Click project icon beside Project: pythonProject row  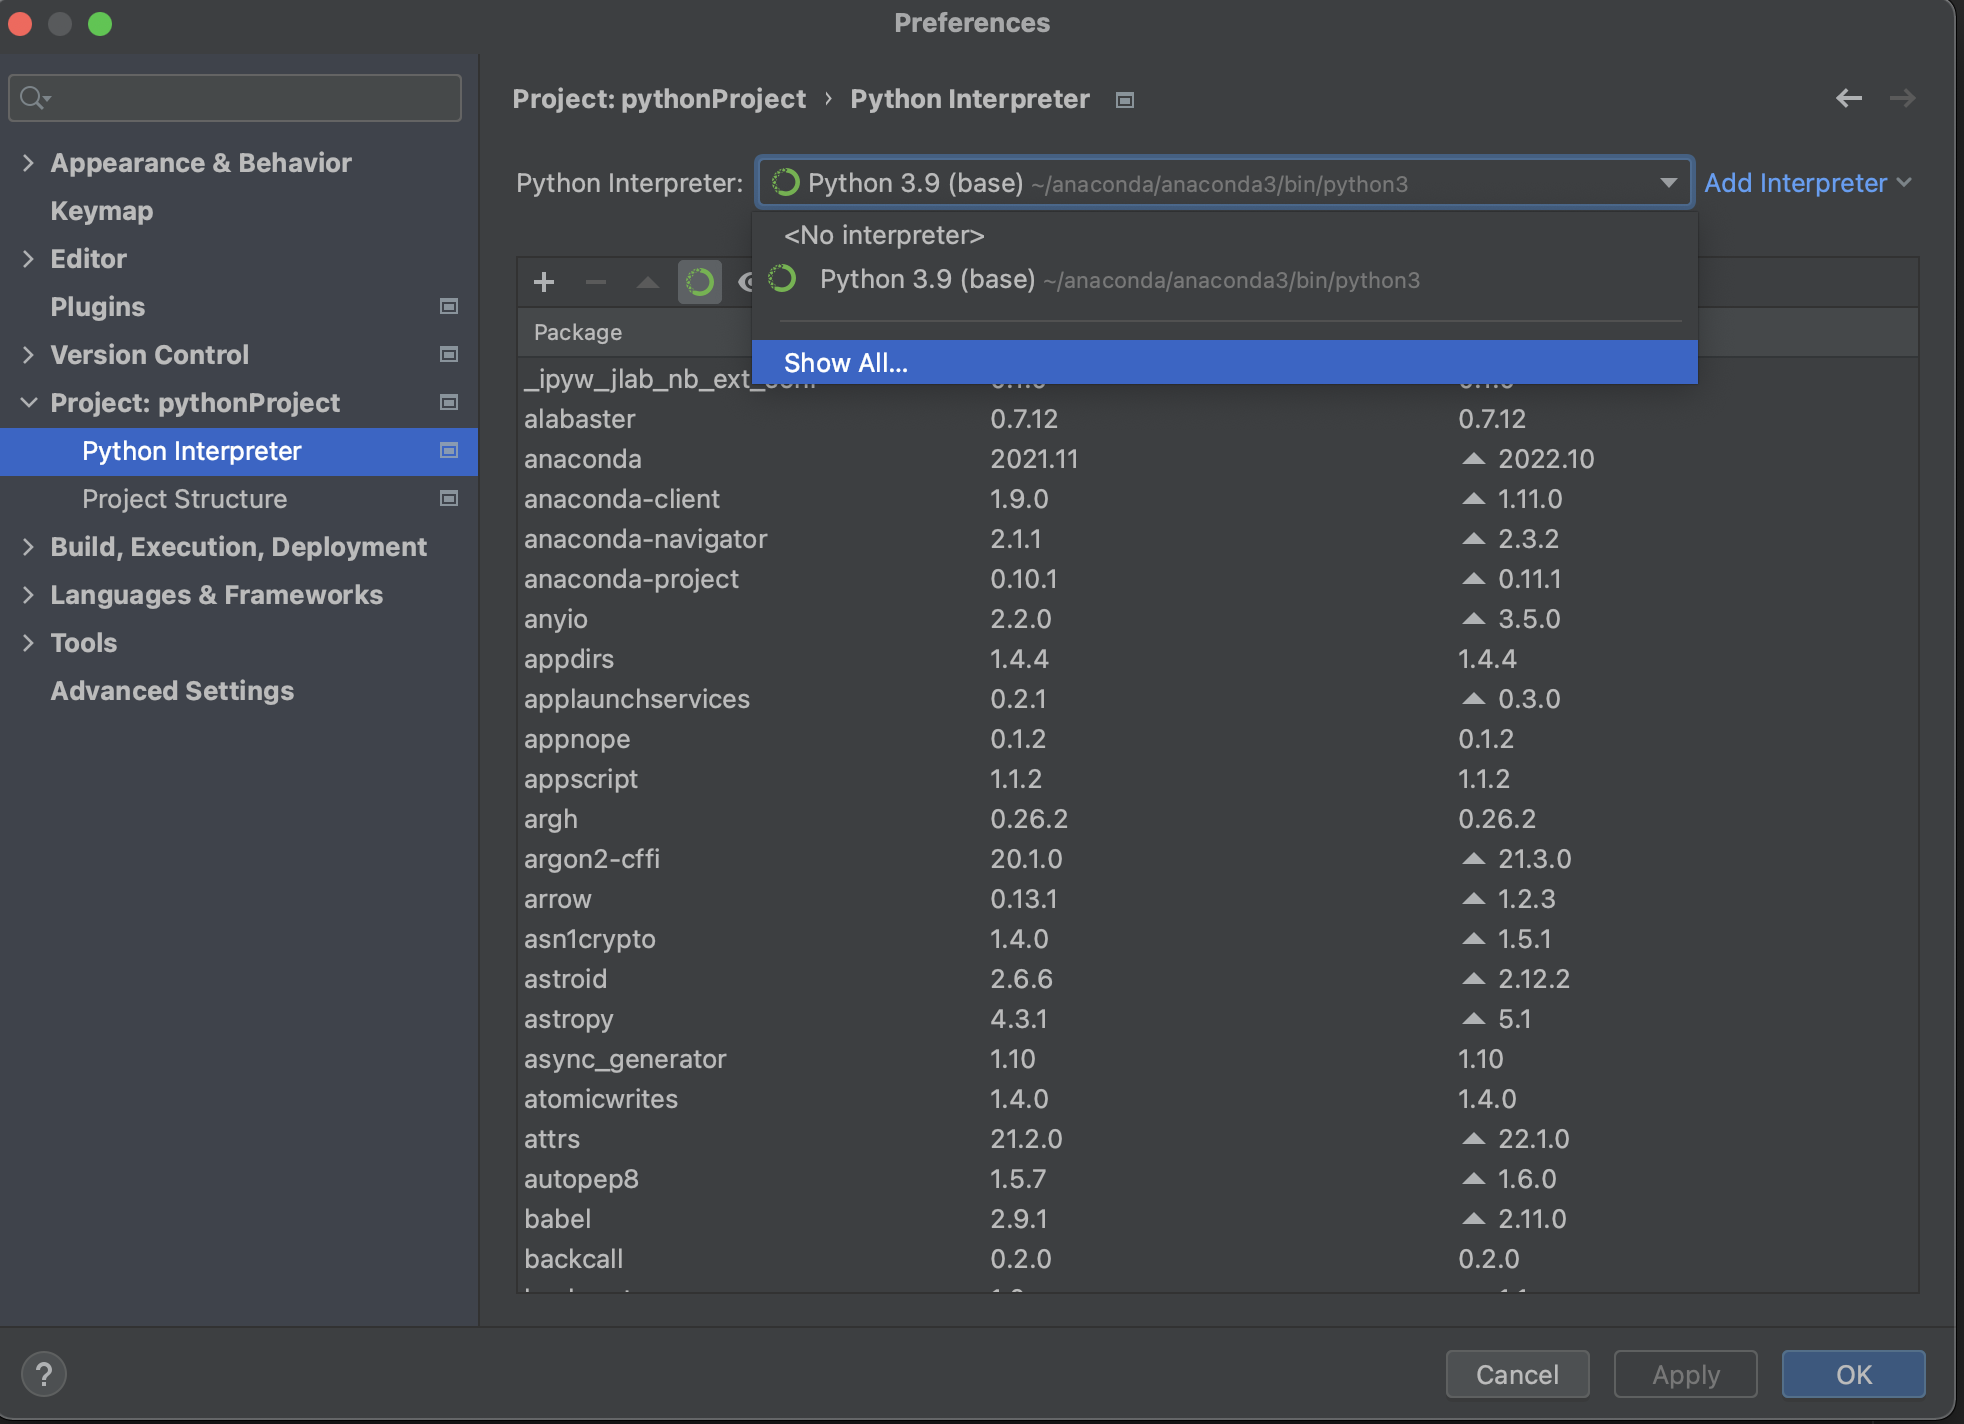tap(449, 402)
